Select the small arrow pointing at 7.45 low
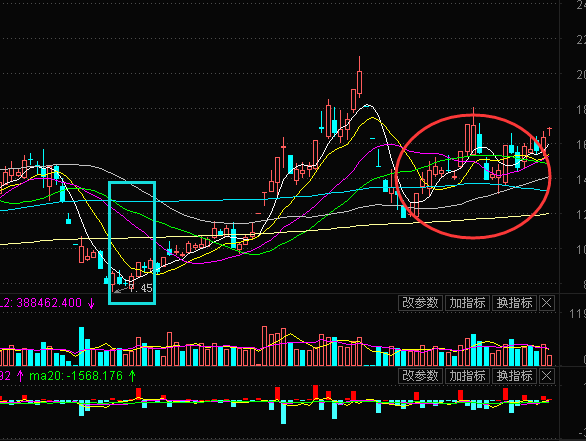The width and height of the screenshot is (586, 441). [121, 290]
